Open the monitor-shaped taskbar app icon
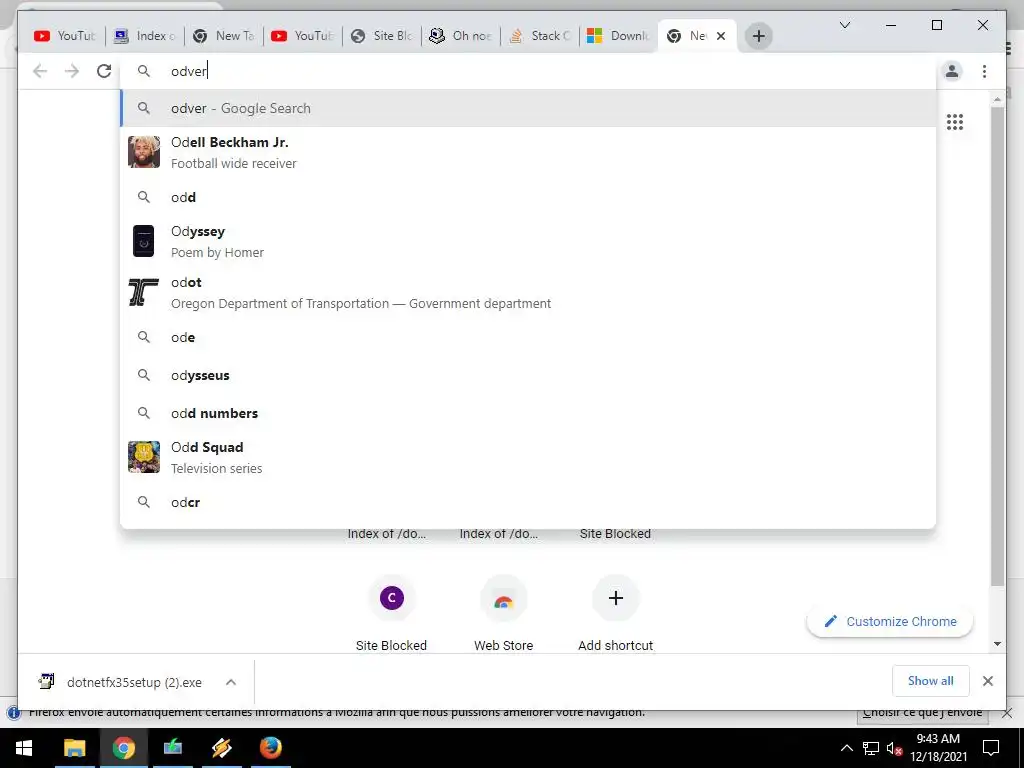 [172, 748]
